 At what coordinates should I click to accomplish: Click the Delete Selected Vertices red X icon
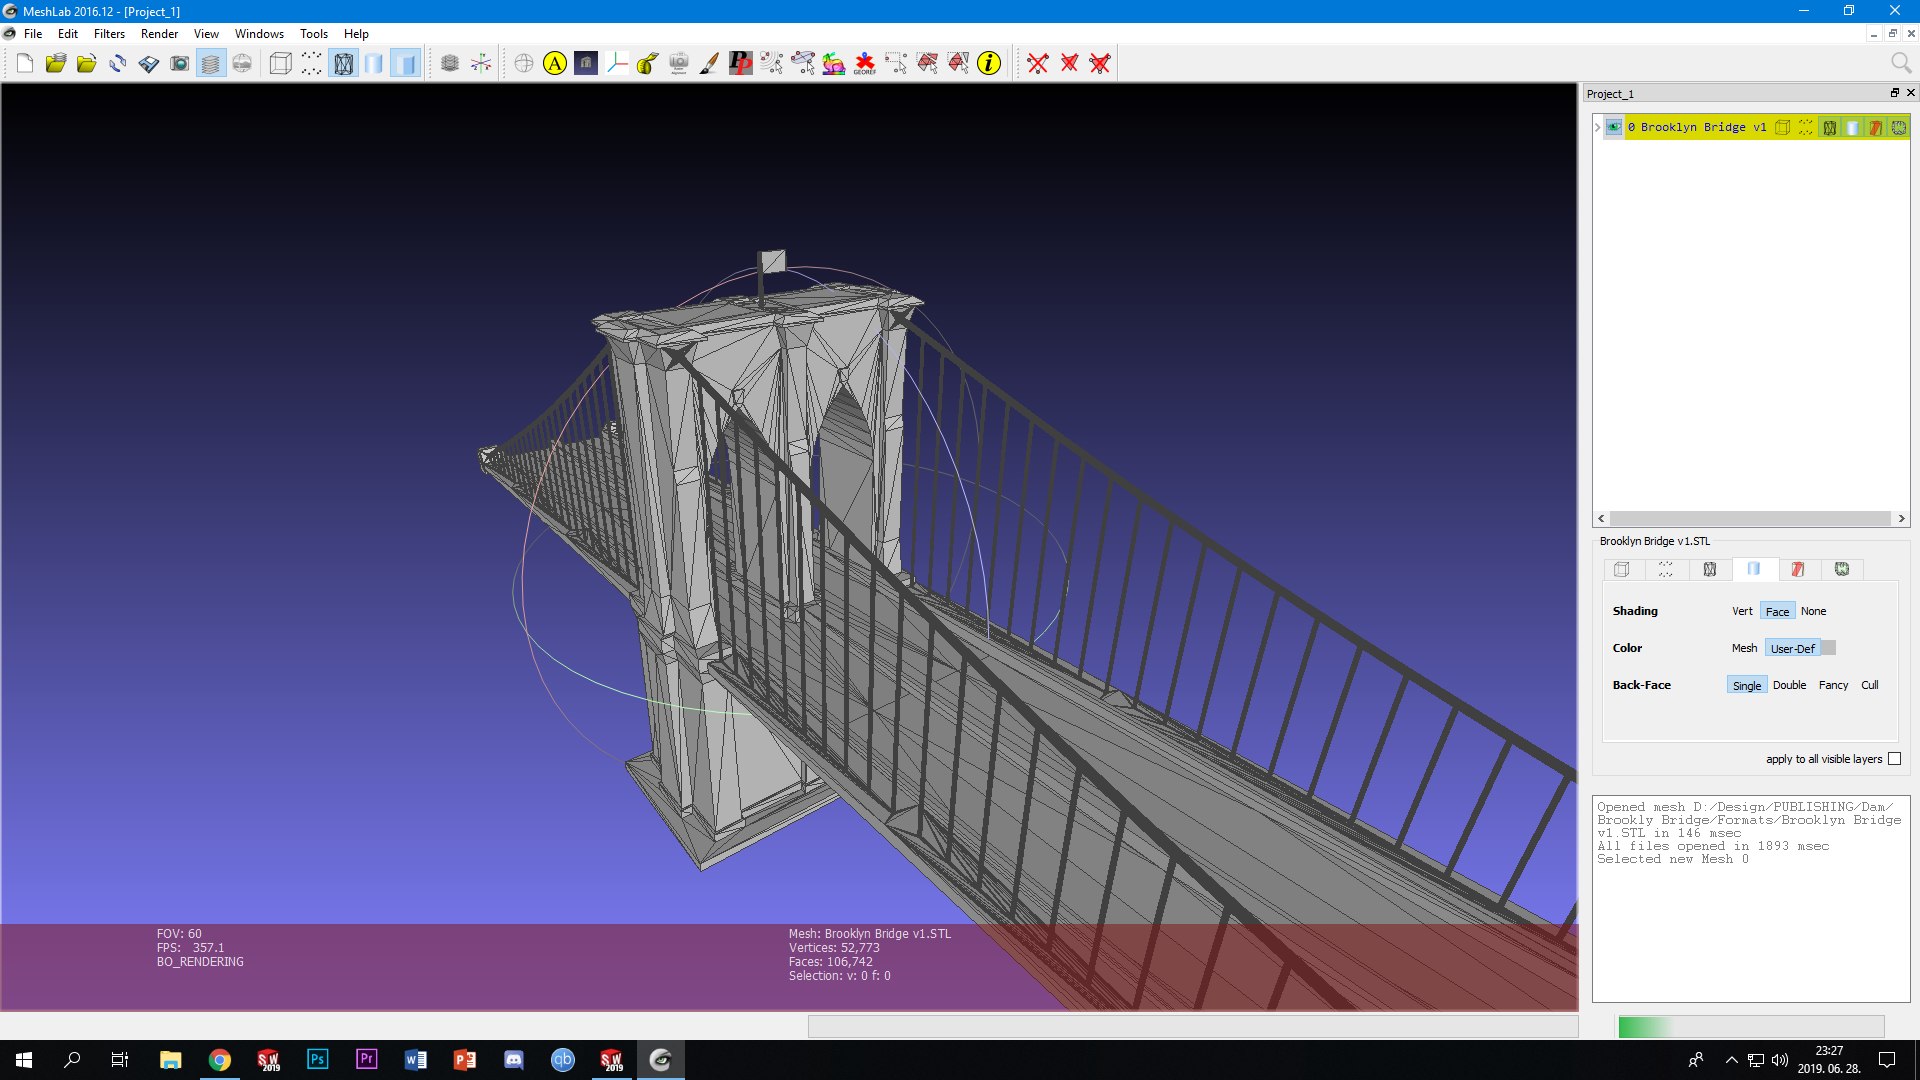point(1038,64)
